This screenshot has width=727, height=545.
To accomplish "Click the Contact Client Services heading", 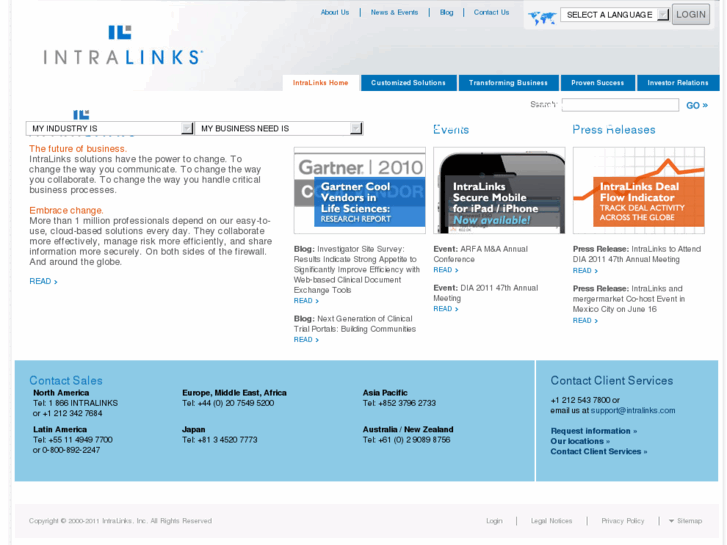I will pyautogui.click(x=612, y=380).
